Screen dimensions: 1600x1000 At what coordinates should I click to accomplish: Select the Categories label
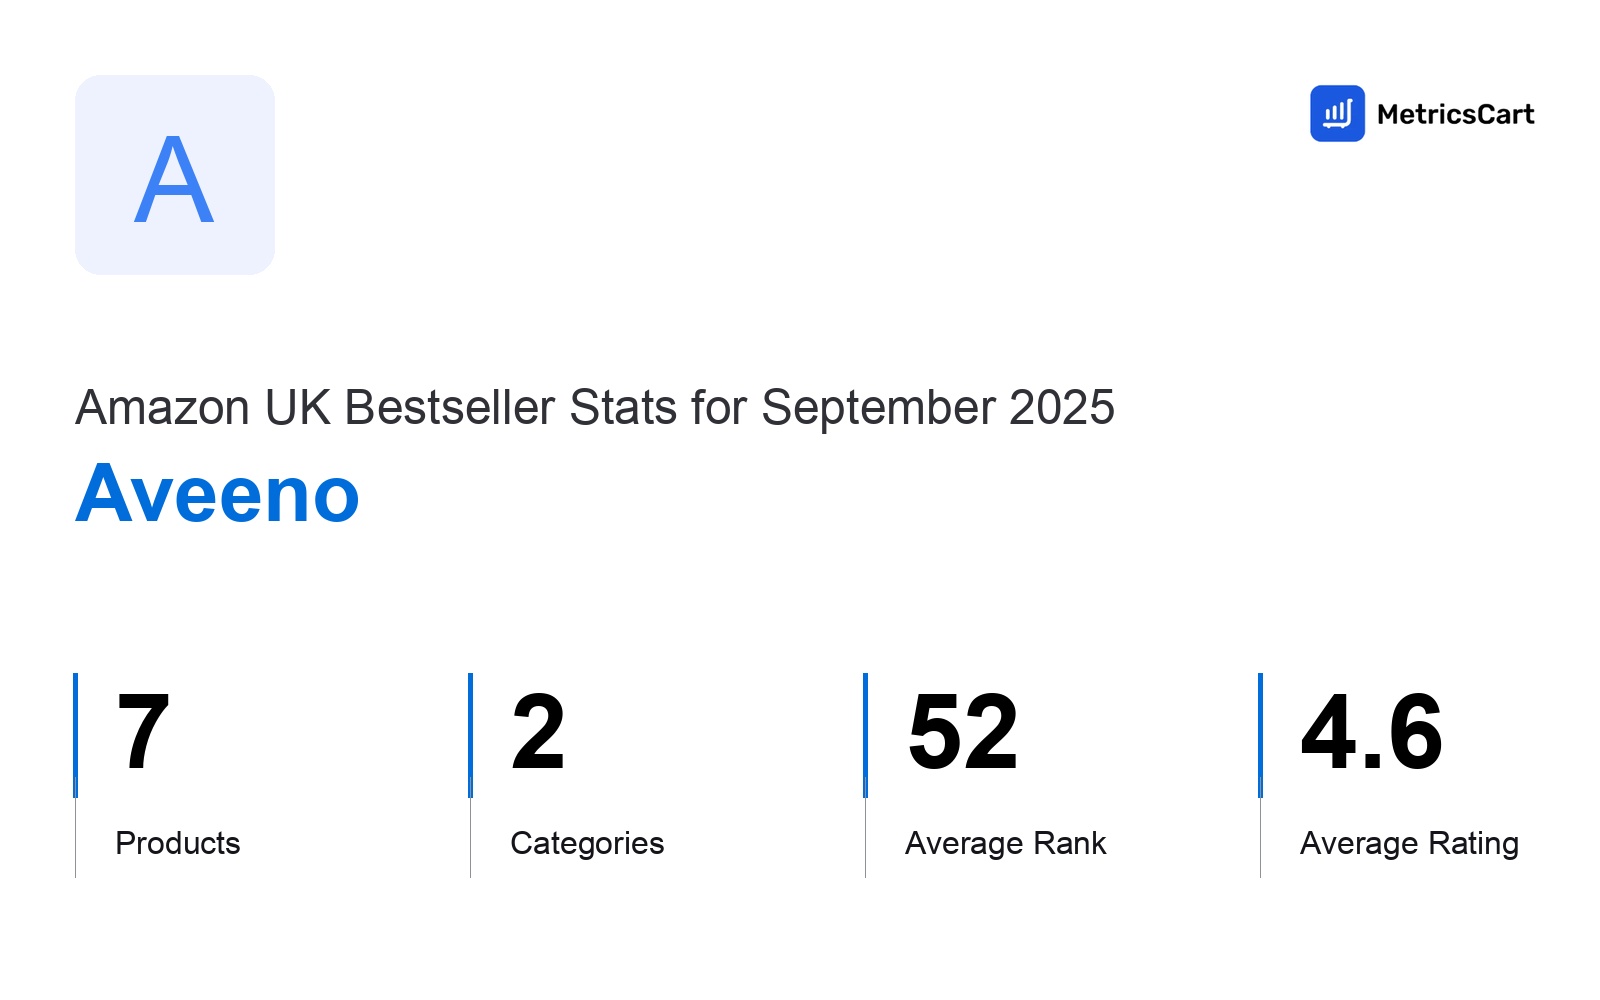coord(587,843)
